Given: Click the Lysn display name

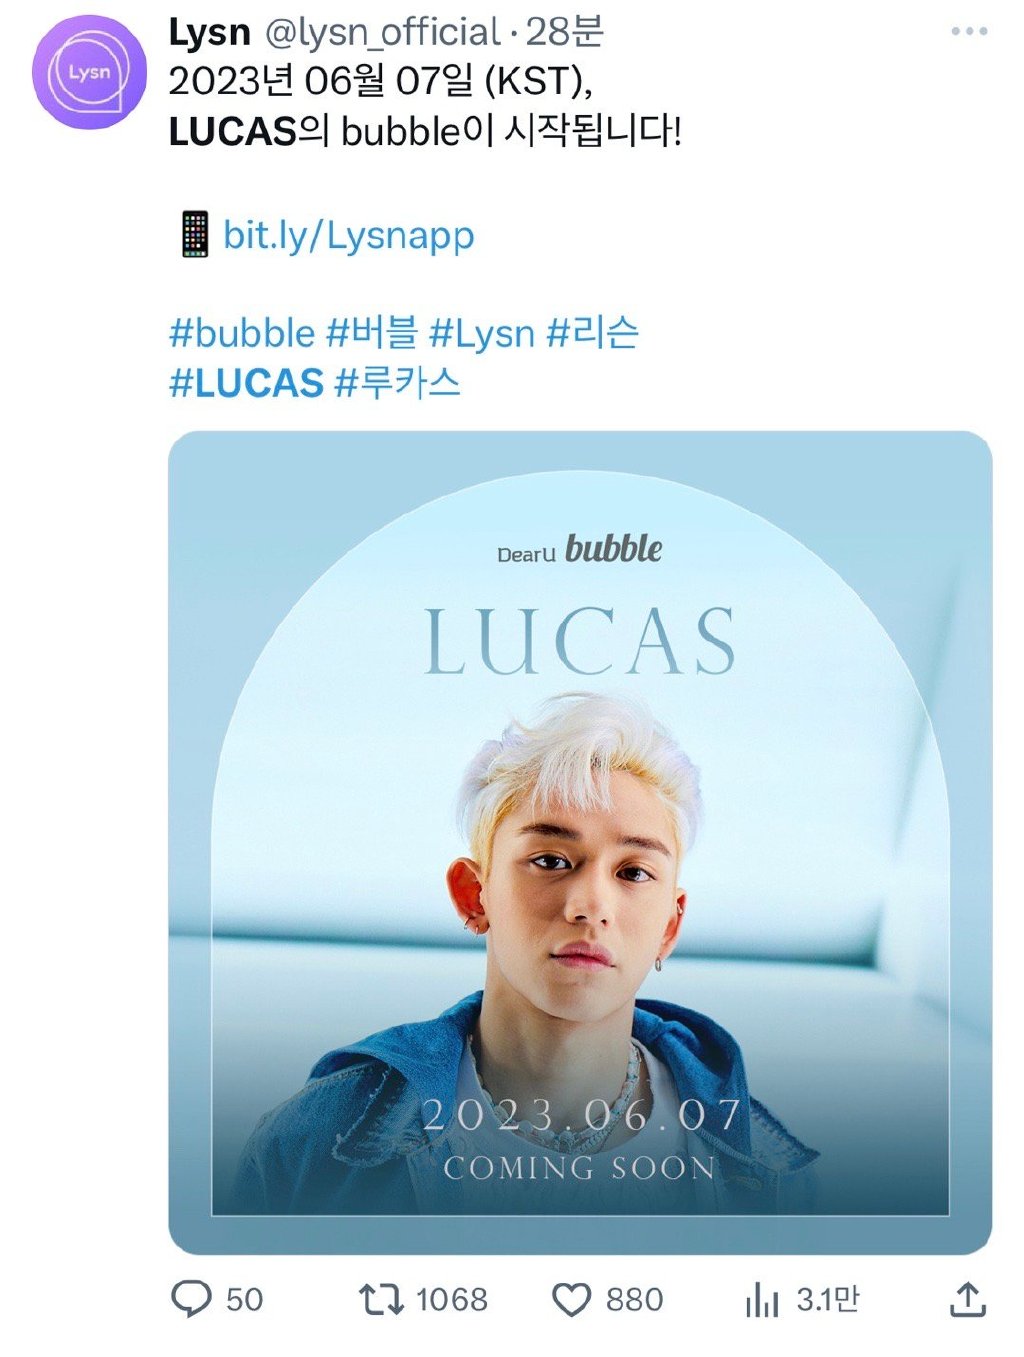Looking at the screenshot, I should [209, 33].
